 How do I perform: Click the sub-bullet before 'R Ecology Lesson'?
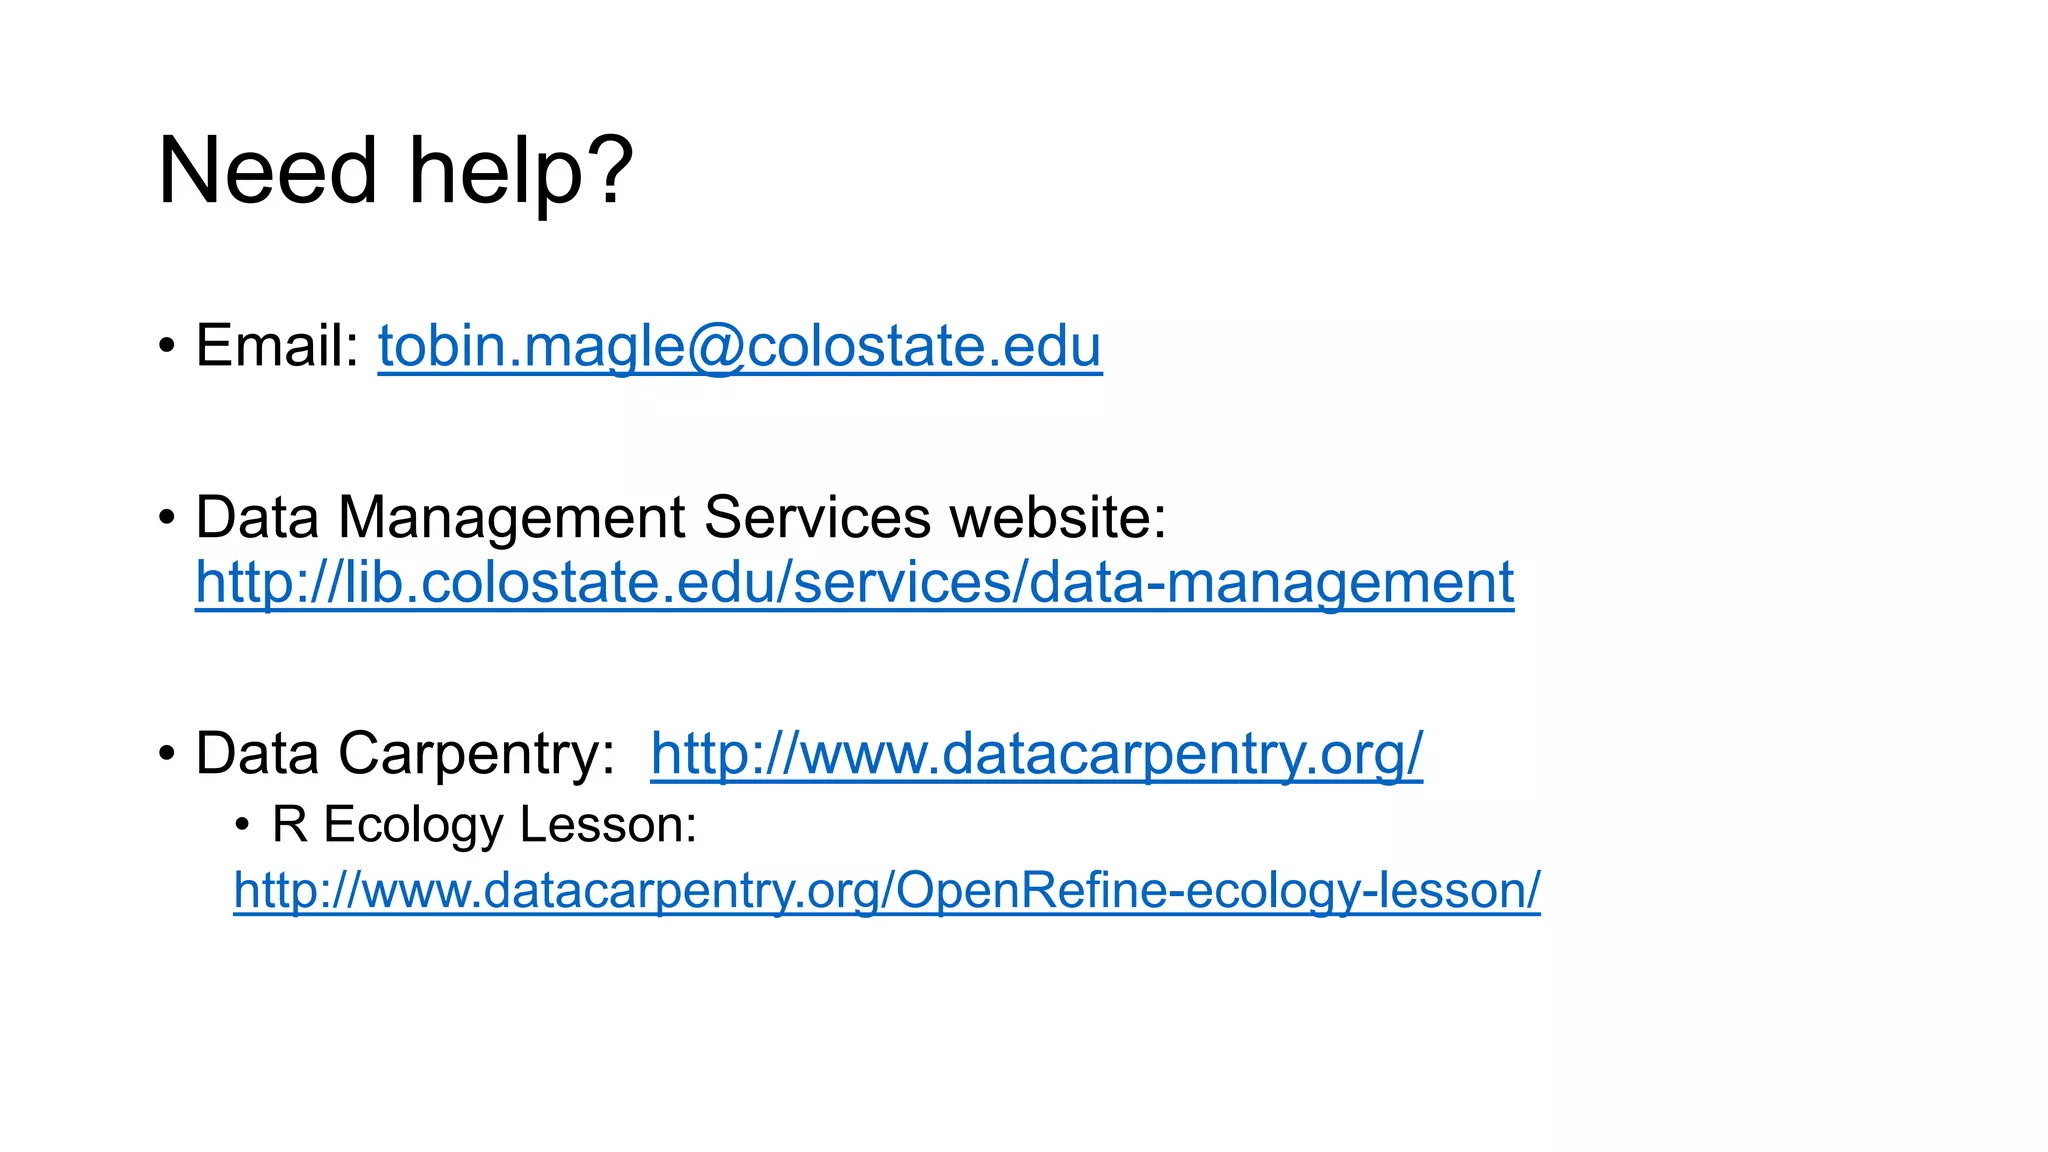tap(242, 826)
